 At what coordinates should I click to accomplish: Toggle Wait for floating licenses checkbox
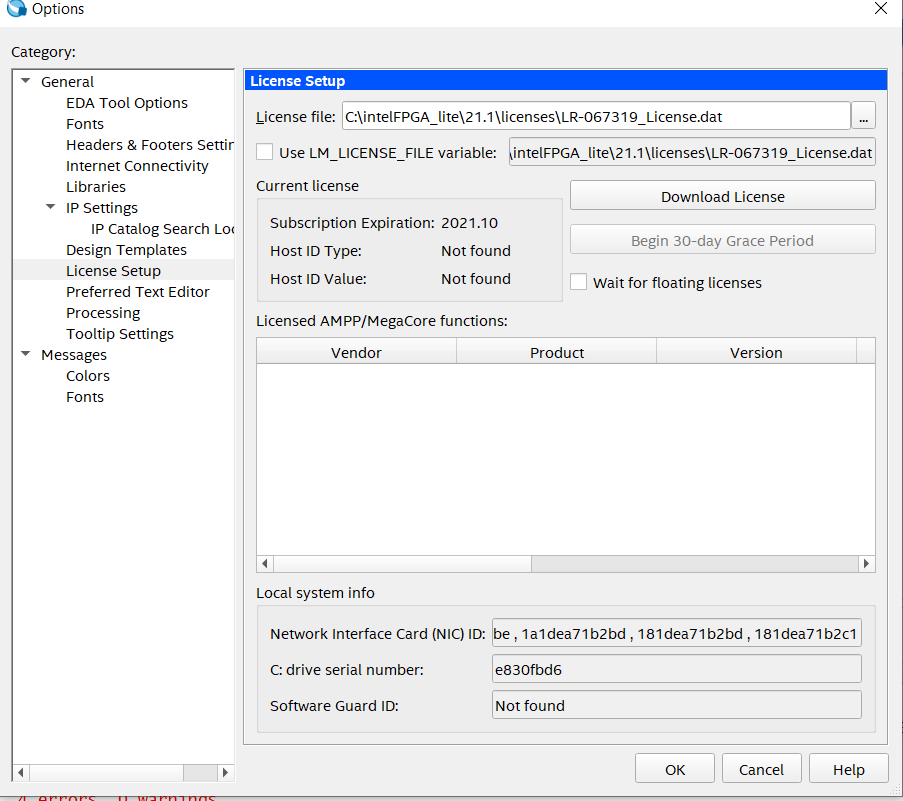click(578, 282)
